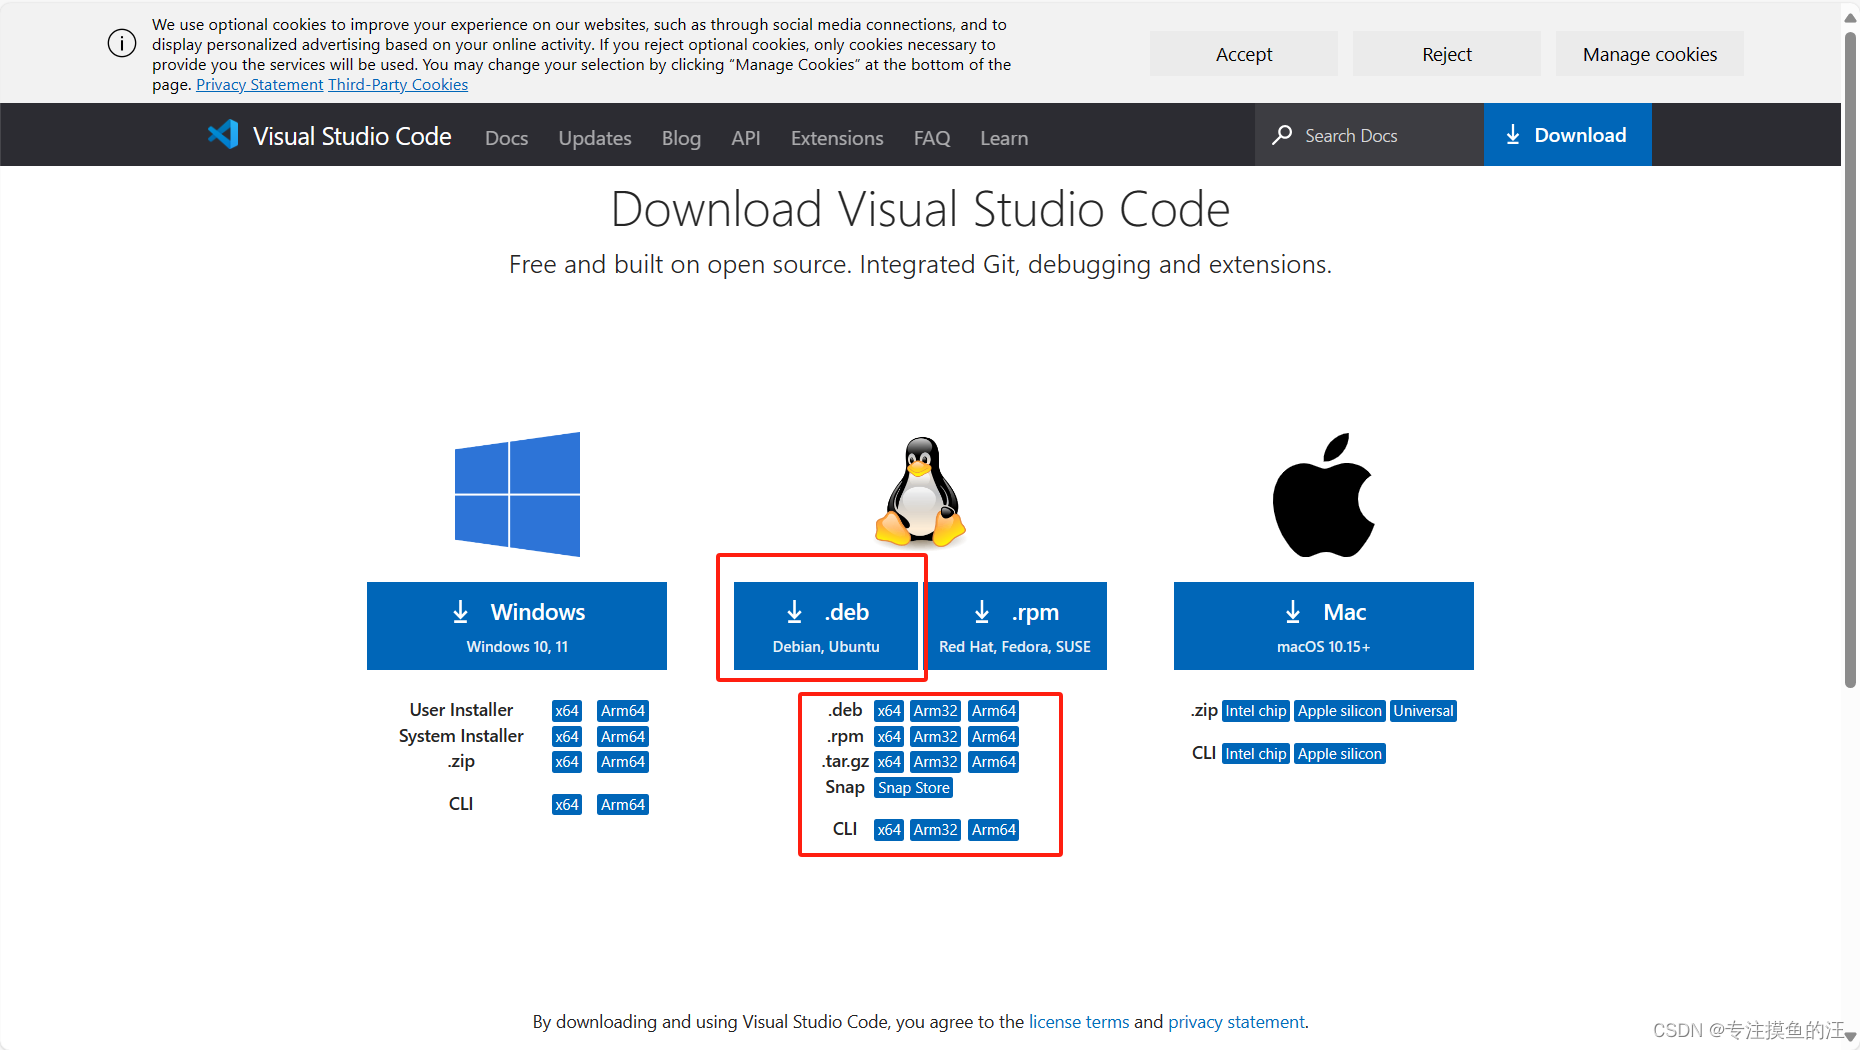
Task: Open the Docs menu item
Action: 506,138
